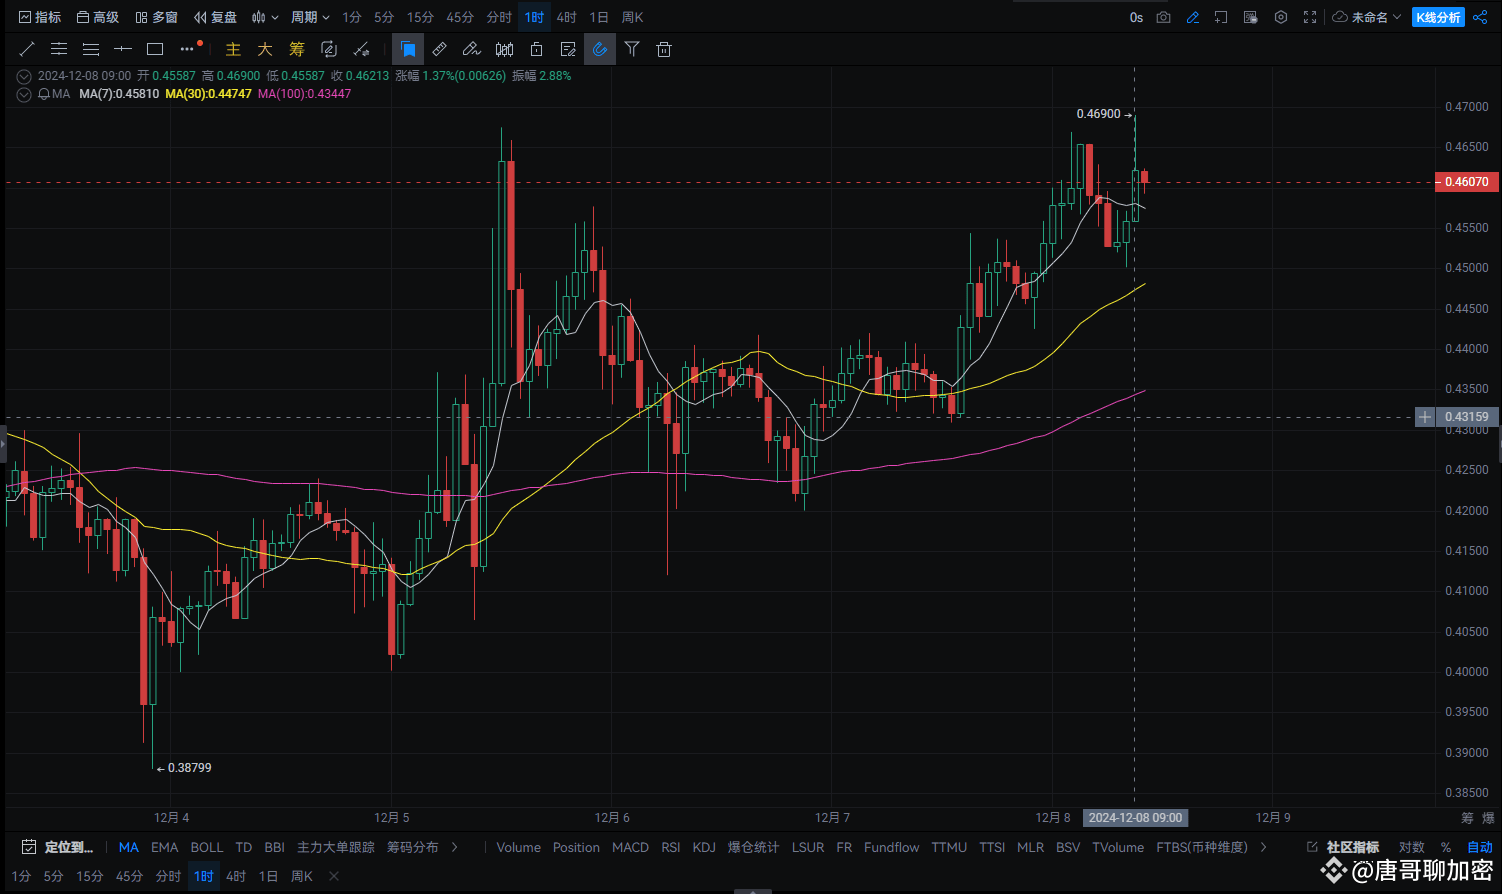1502x894 pixels.
Task: Expand the left side panel handle
Action: 3,444
